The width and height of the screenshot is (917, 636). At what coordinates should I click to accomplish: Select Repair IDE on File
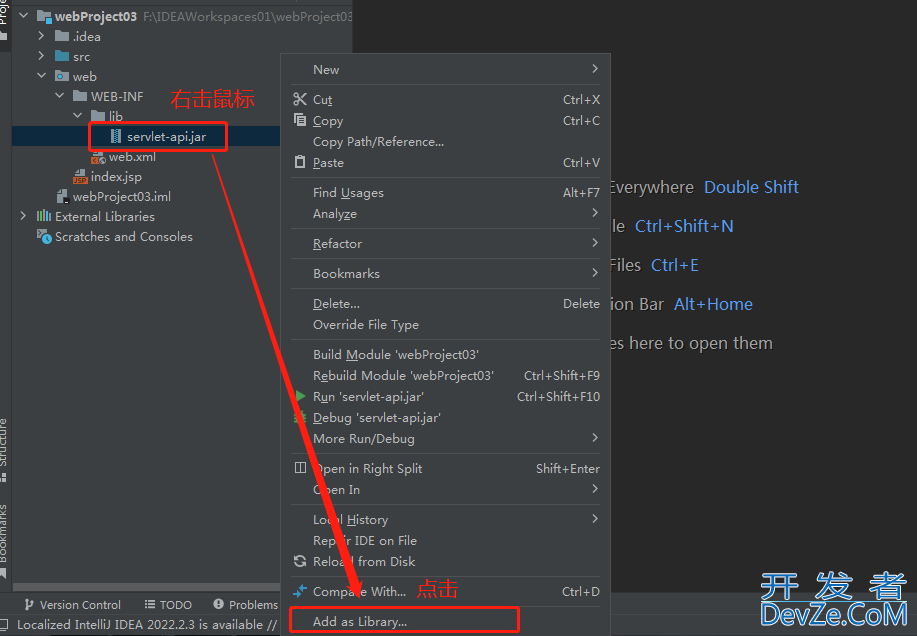(446, 540)
